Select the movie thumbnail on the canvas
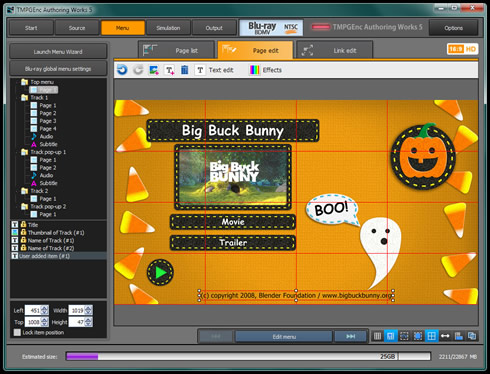This screenshot has width=490, height=374. coord(233,177)
